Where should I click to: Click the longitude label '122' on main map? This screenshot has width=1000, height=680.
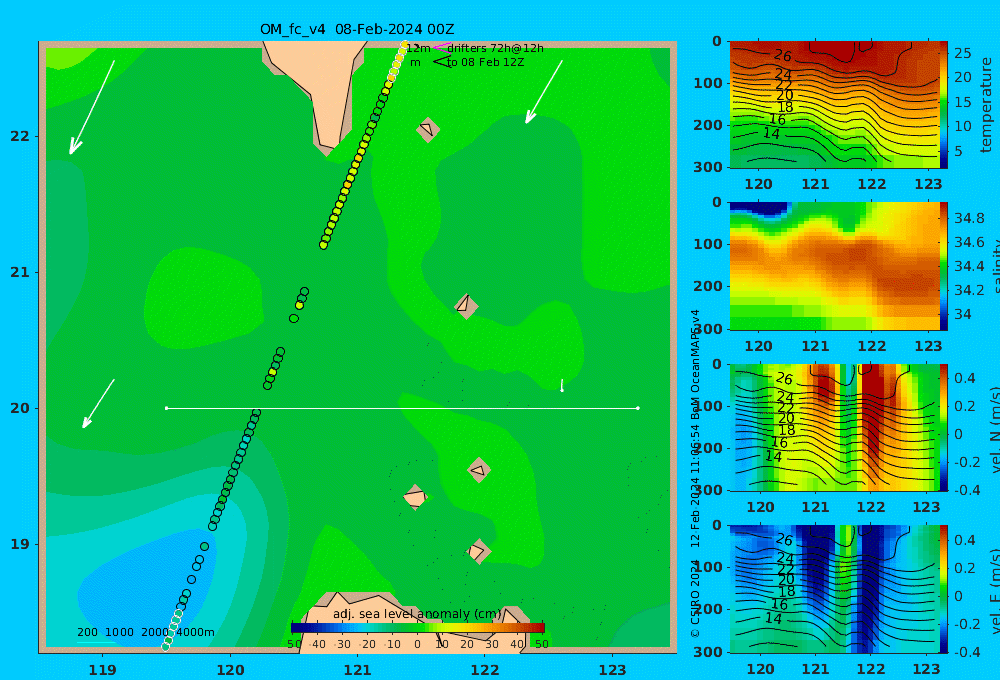[x=485, y=670]
